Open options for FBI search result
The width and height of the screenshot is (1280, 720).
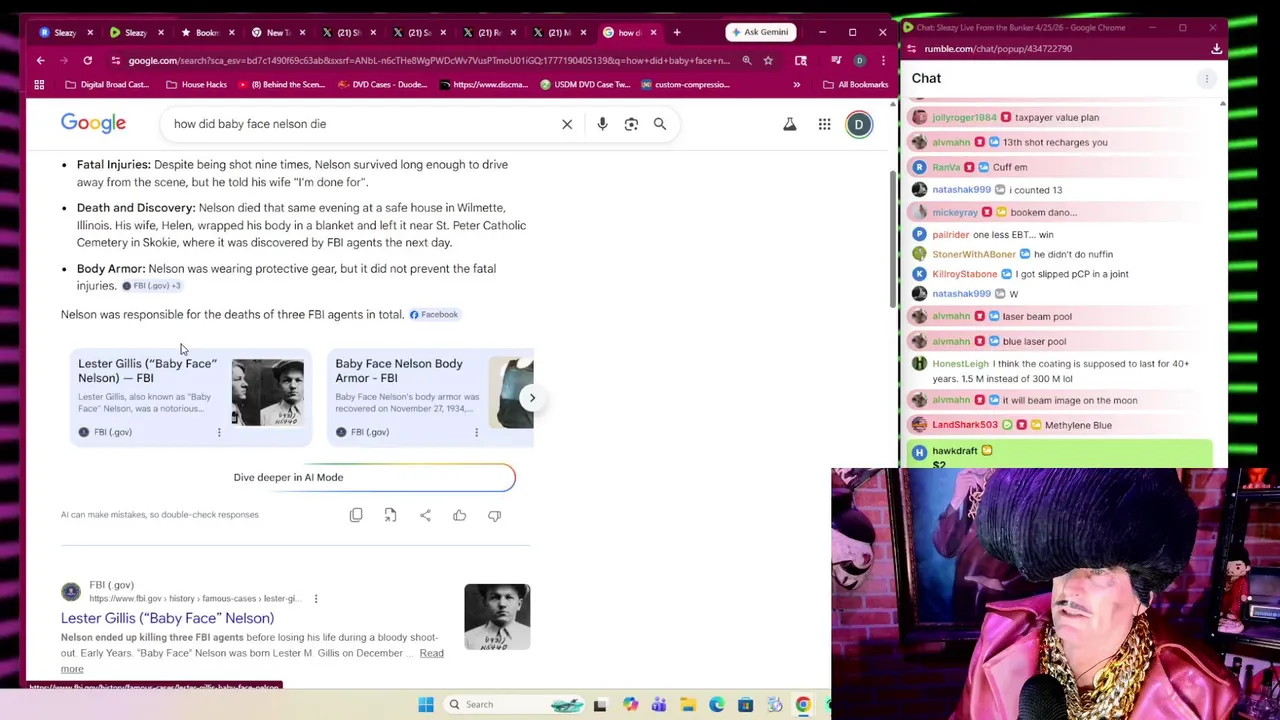coord(315,598)
